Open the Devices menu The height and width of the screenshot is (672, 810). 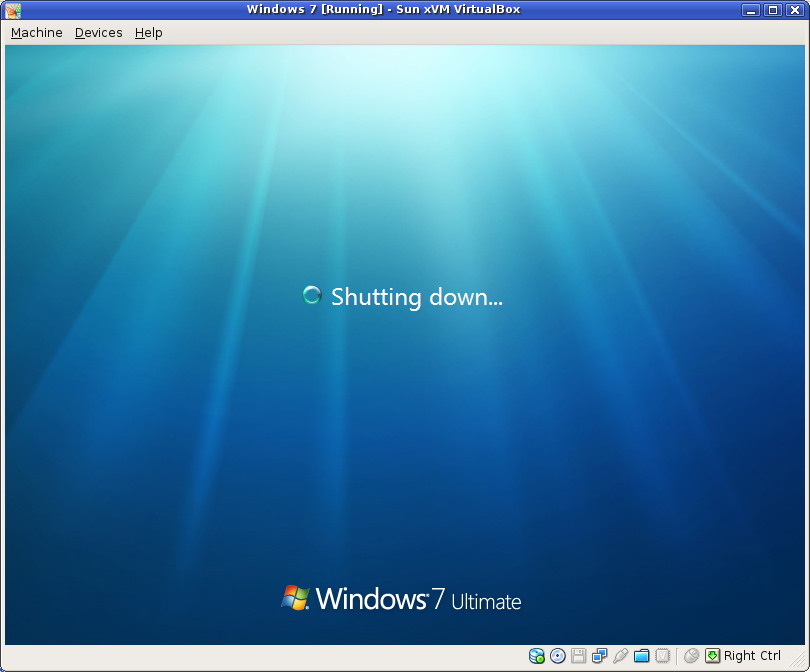98,32
